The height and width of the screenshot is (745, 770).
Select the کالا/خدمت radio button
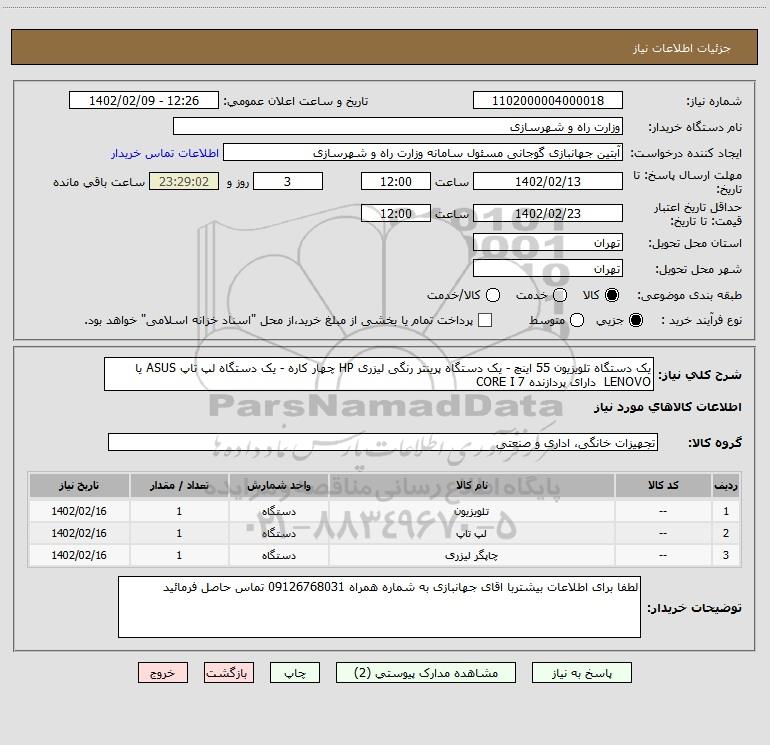pos(493,295)
